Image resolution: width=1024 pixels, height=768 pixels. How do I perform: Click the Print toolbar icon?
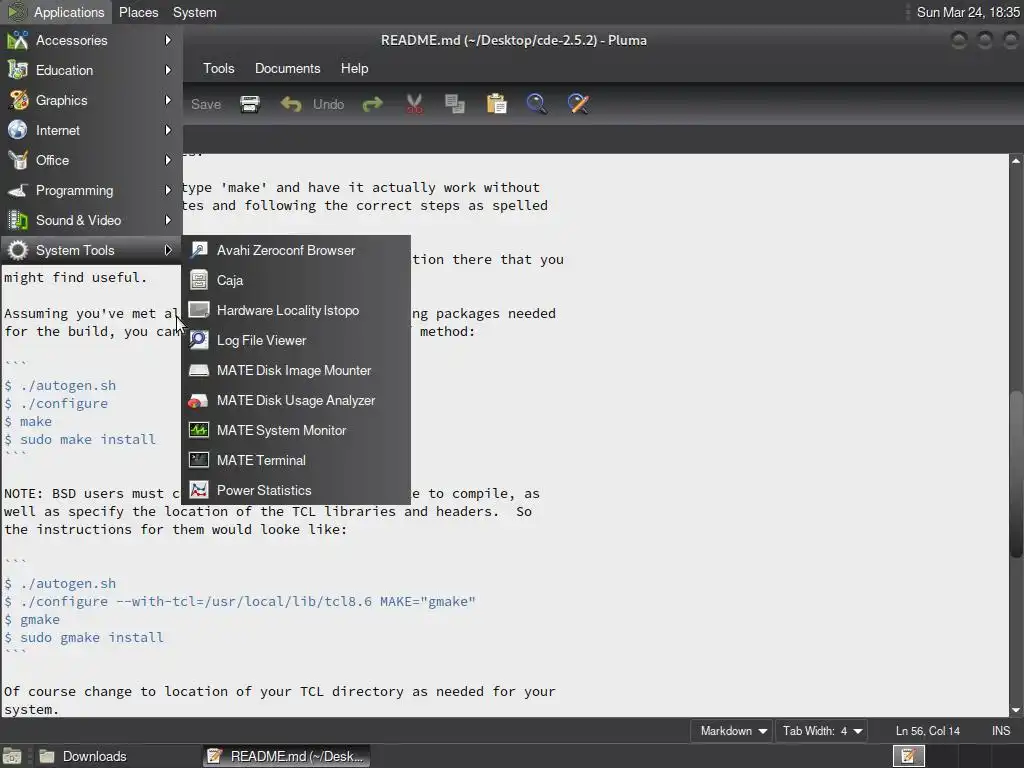click(249, 104)
